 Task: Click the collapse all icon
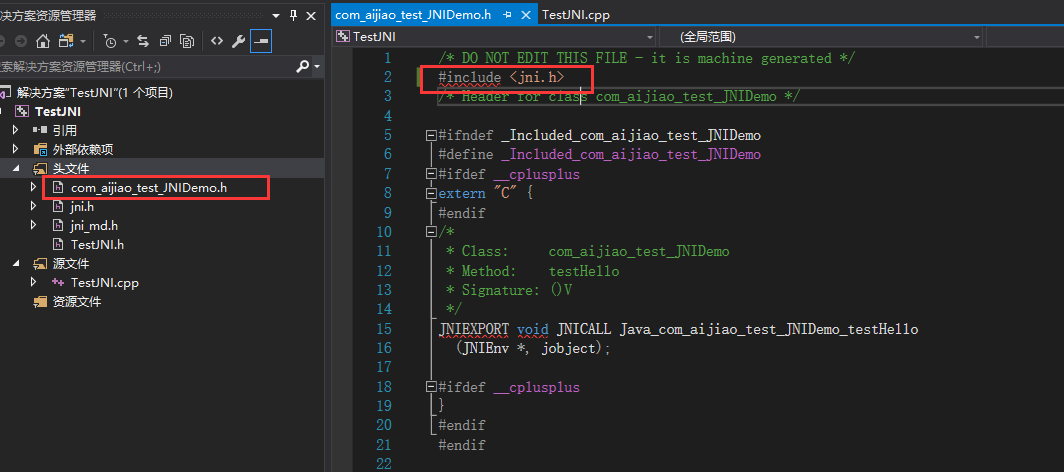point(165,41)
